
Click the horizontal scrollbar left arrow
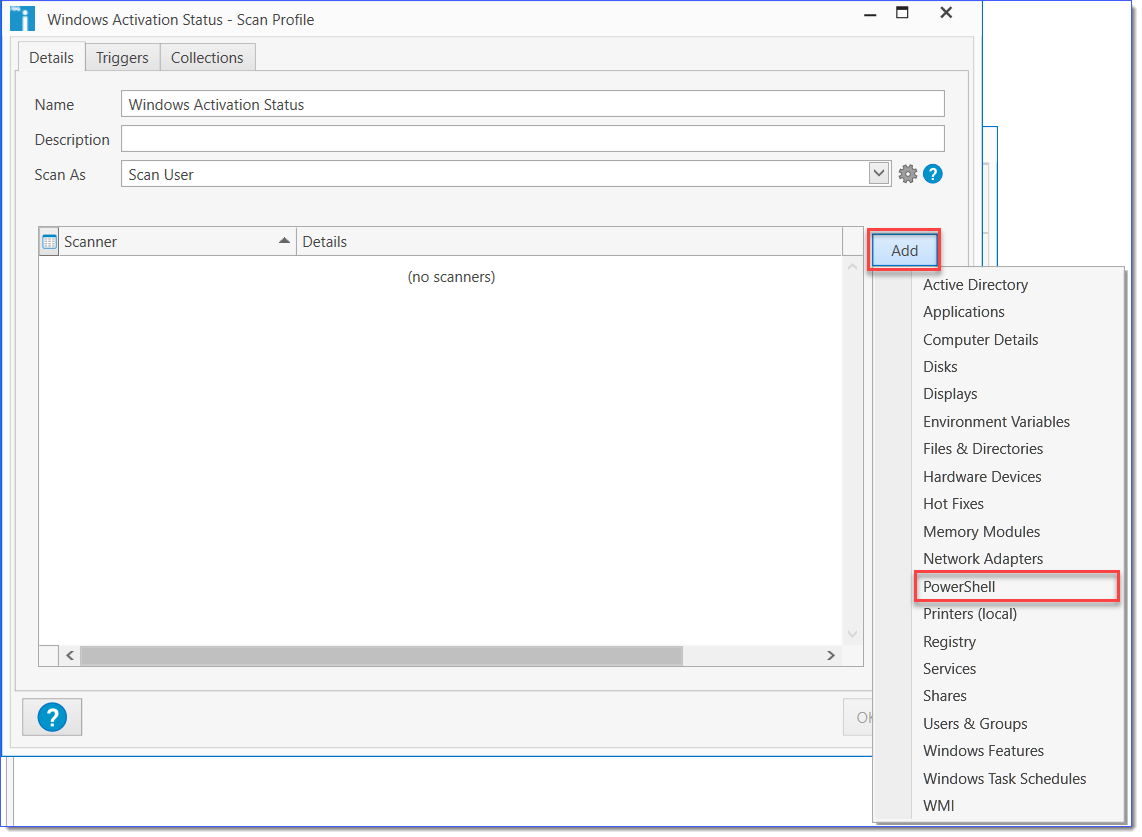coord(70,656)
